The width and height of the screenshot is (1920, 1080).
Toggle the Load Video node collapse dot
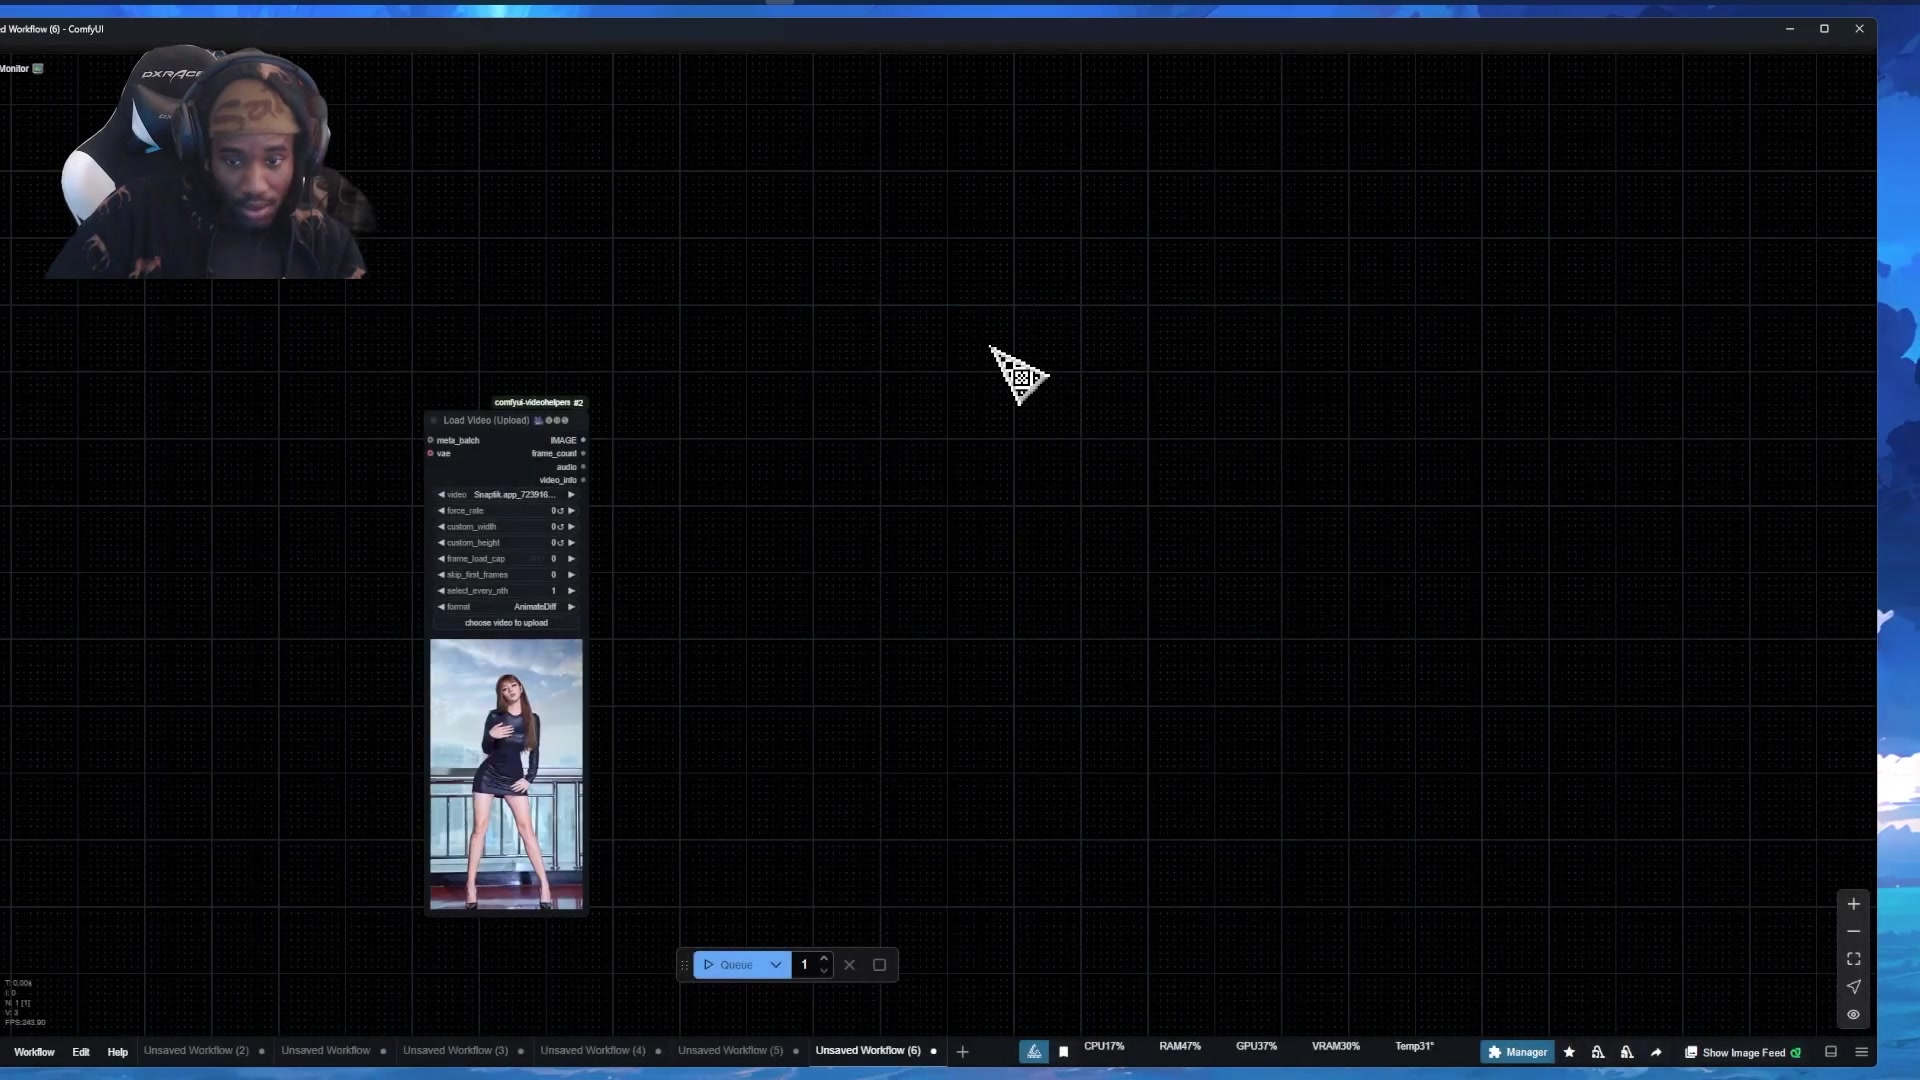click(434, 421)
